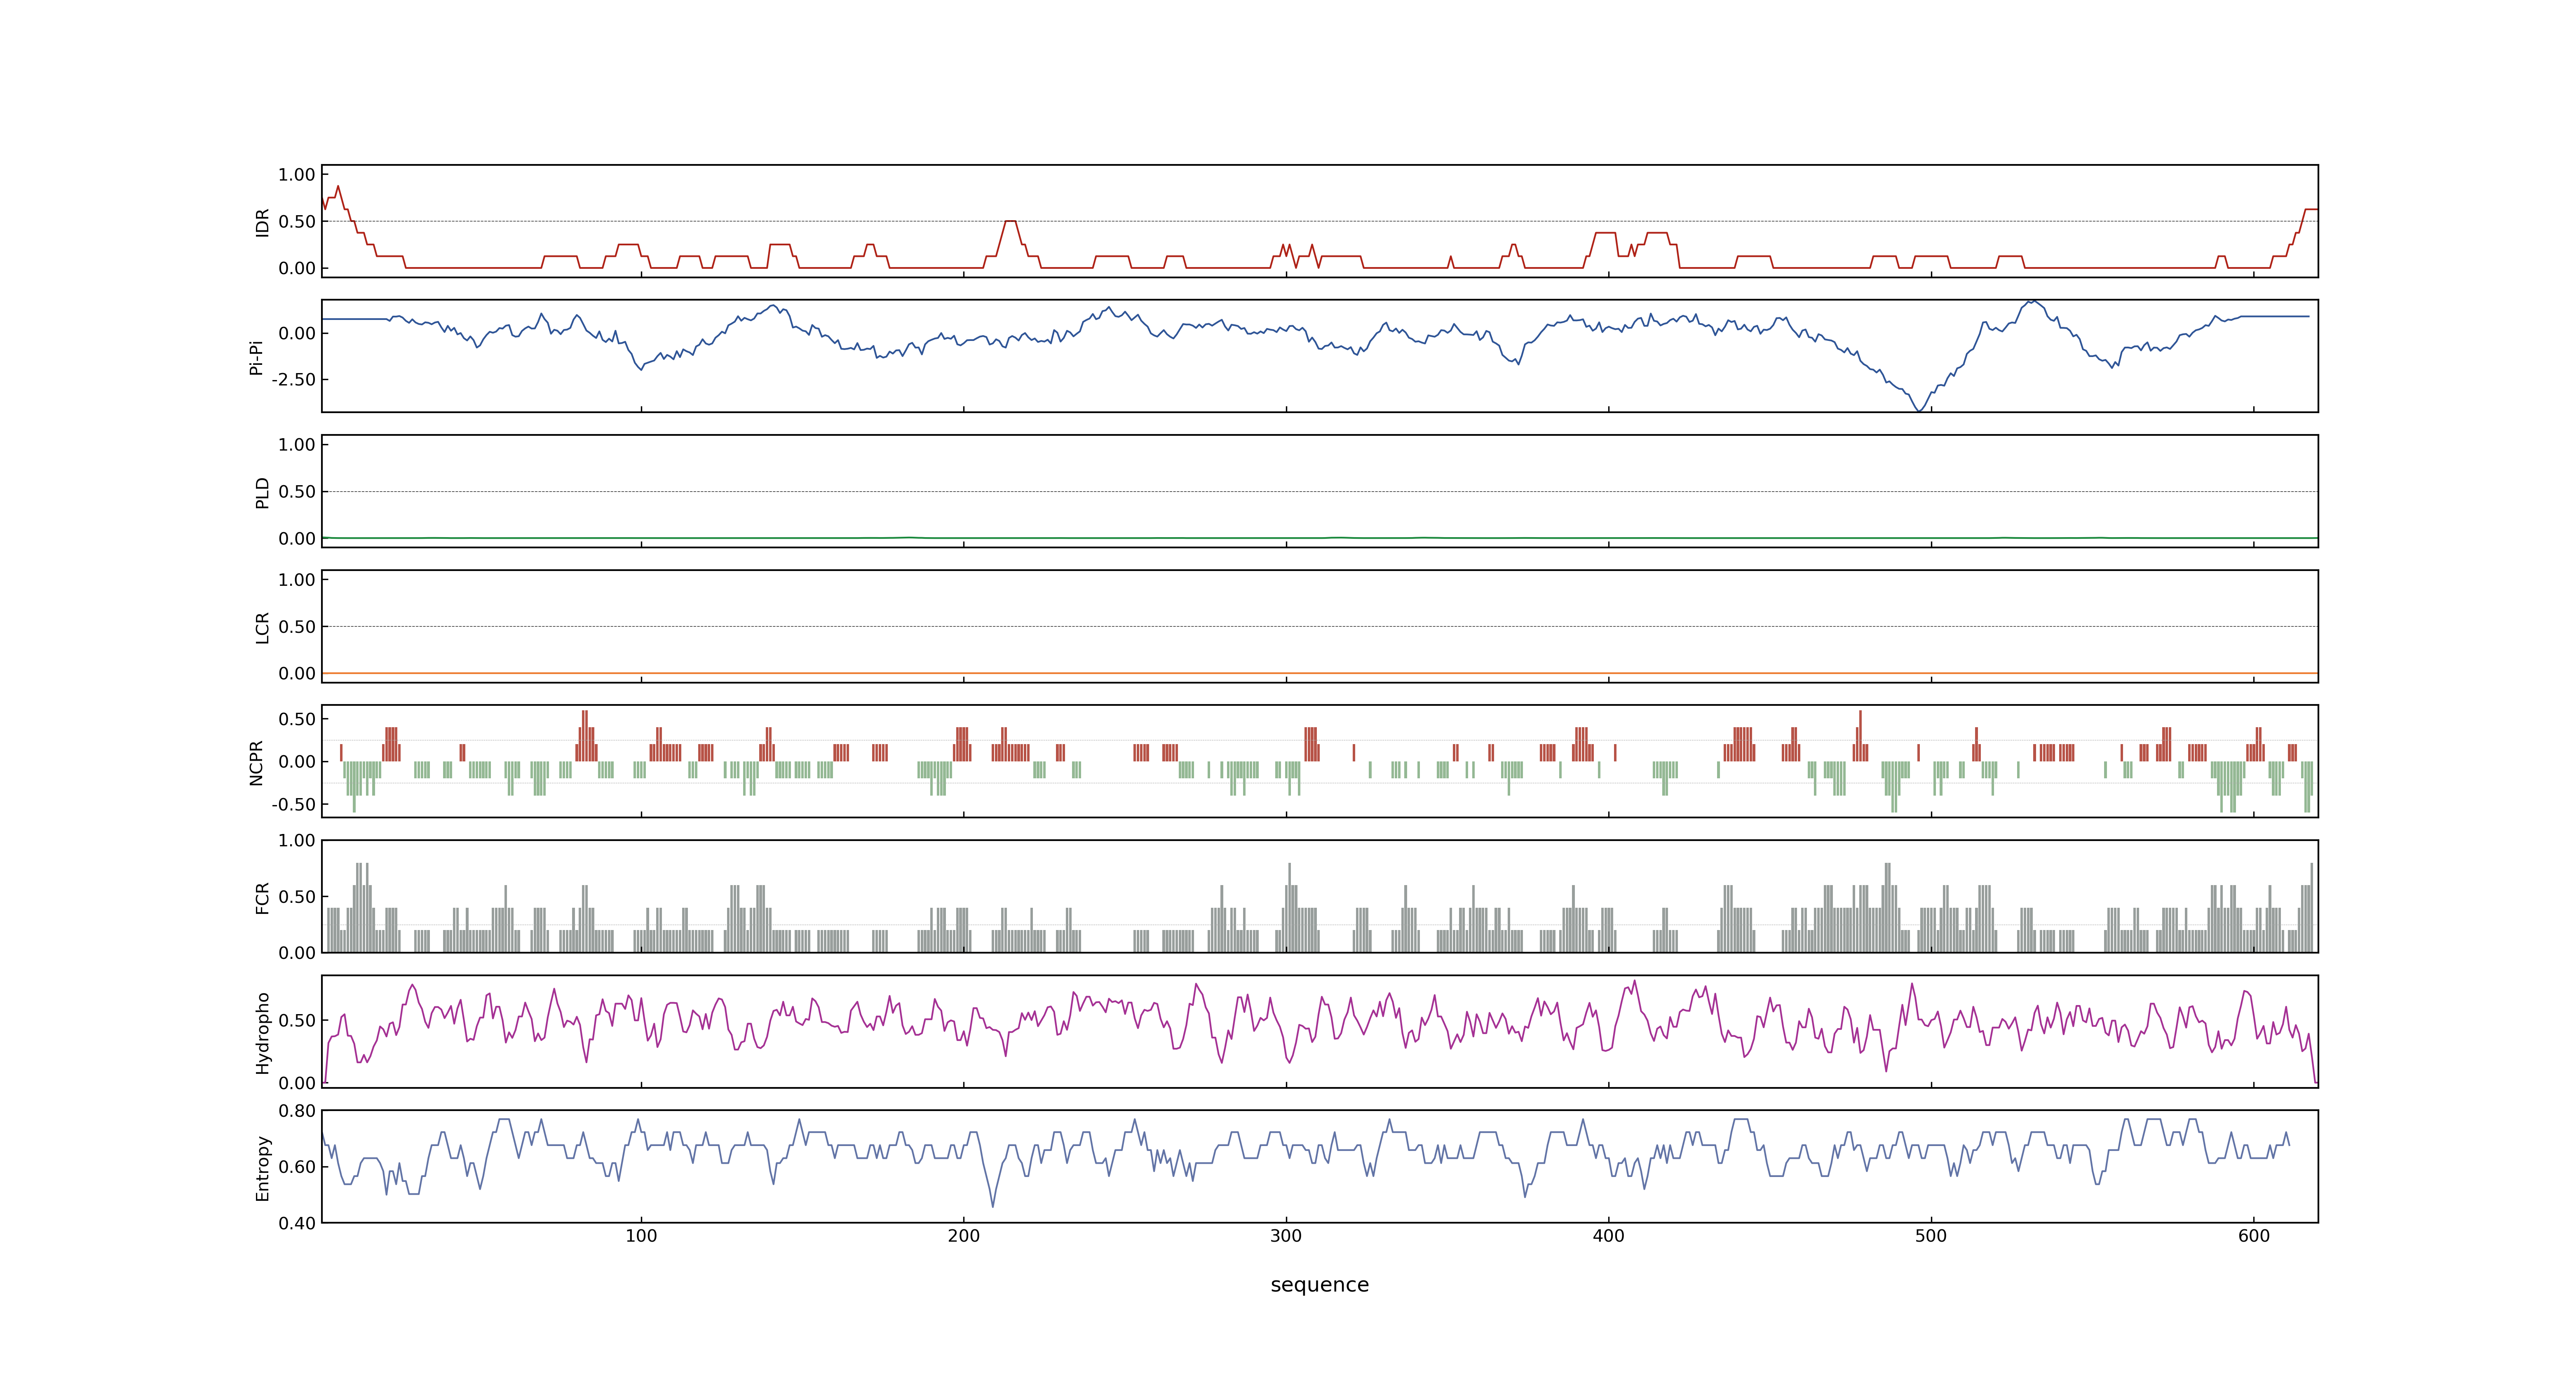Click the Entropy dip near residue 209
This screenshot has height=1374, width=2576.
[x=993, y=1205]
